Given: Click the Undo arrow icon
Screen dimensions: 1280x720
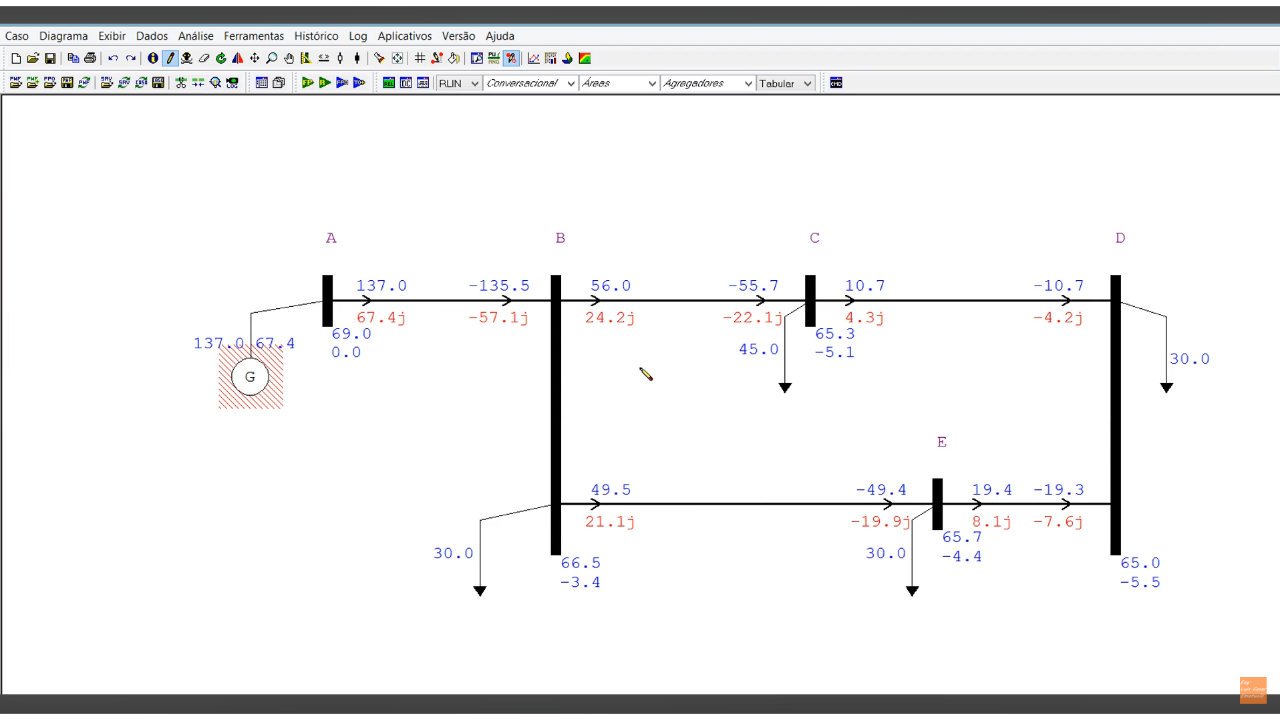Looking at the screenshot, I should (x=113, y=59).
